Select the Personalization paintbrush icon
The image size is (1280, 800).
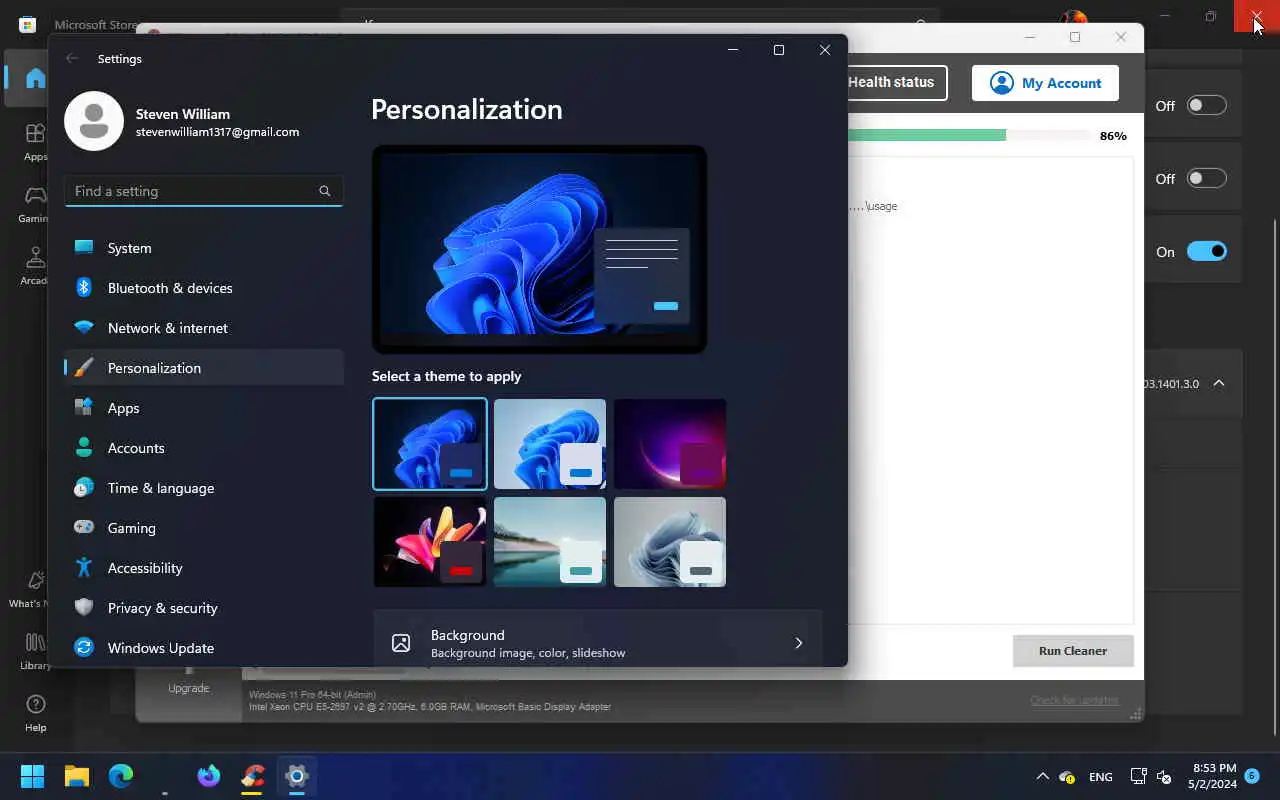pos(84,368)
